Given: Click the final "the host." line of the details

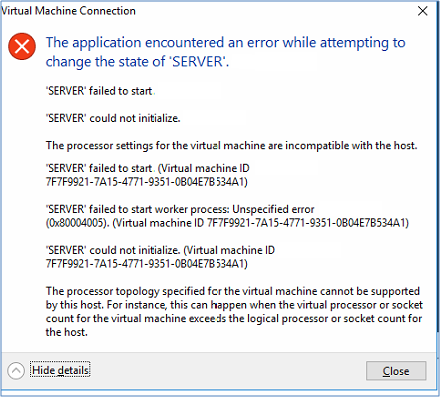Looking at the screenshot, I should click(67, 332).
